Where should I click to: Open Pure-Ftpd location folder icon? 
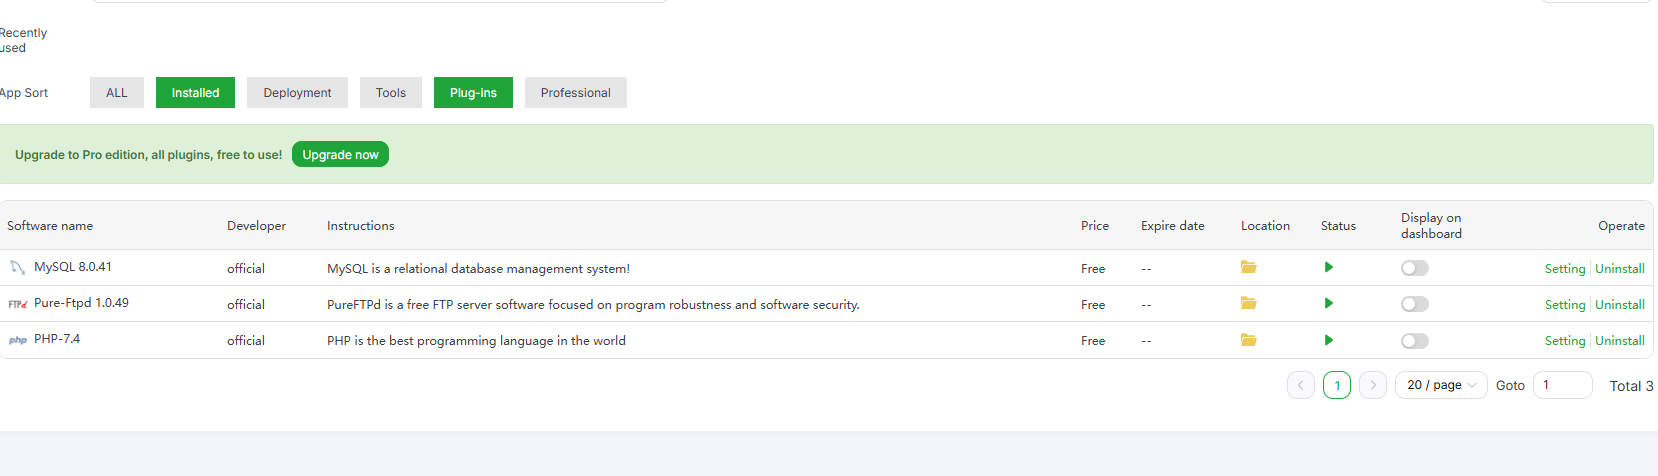(1248, 303)
